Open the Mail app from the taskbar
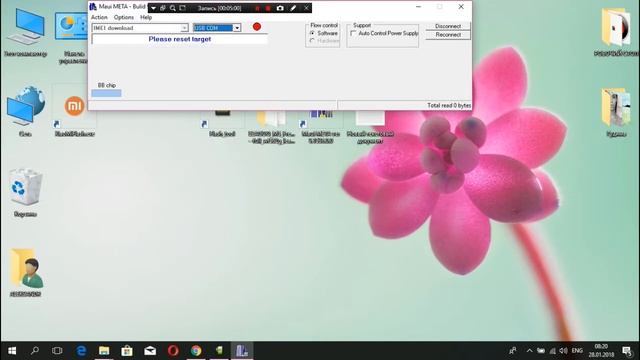This screenshot has width=640, height=360. tap(150, 351)
